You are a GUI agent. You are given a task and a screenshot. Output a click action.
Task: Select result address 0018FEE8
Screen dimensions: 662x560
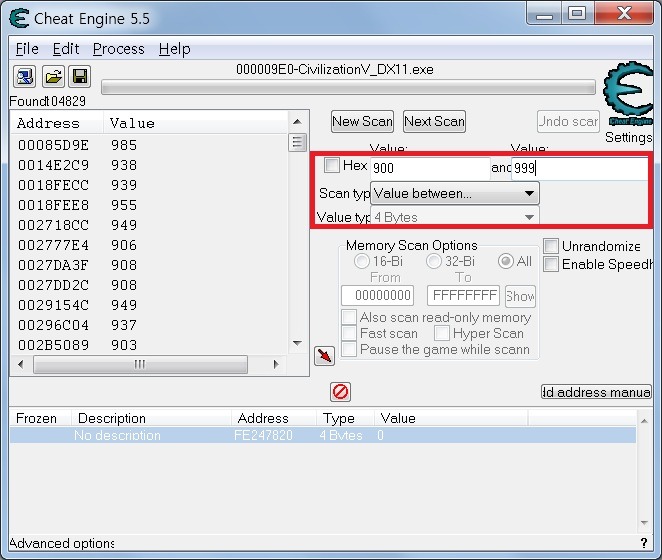[x=53, y=205]
